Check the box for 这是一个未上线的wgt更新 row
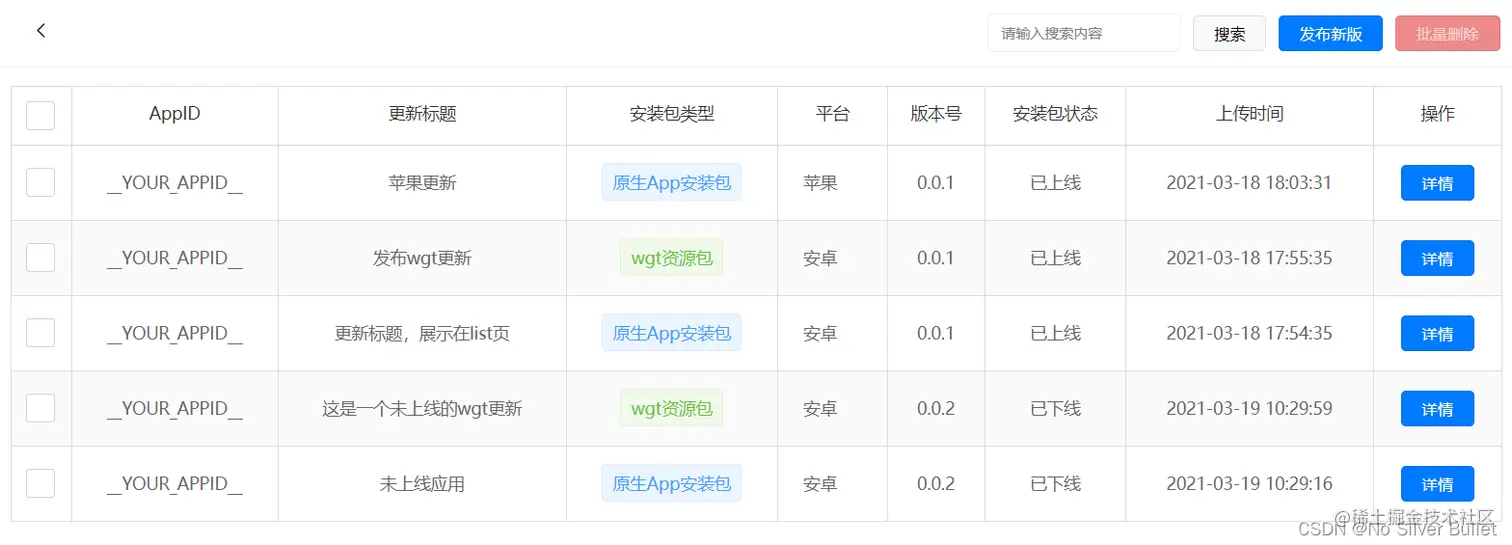 (41, 408)
